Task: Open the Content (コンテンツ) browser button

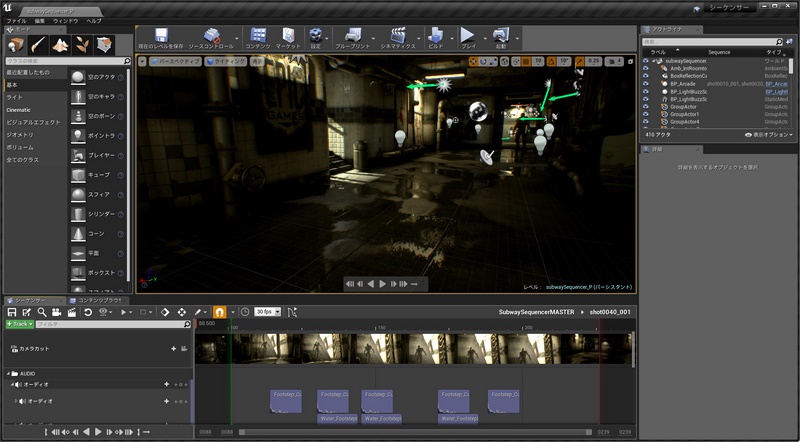Action: 258,38
